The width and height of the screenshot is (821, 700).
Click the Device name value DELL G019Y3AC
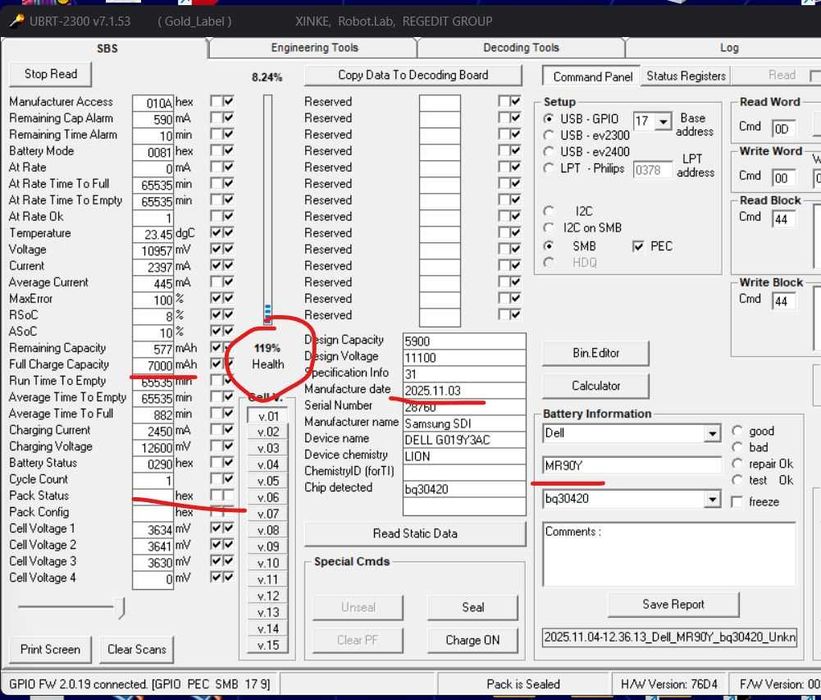pos(464,440)
